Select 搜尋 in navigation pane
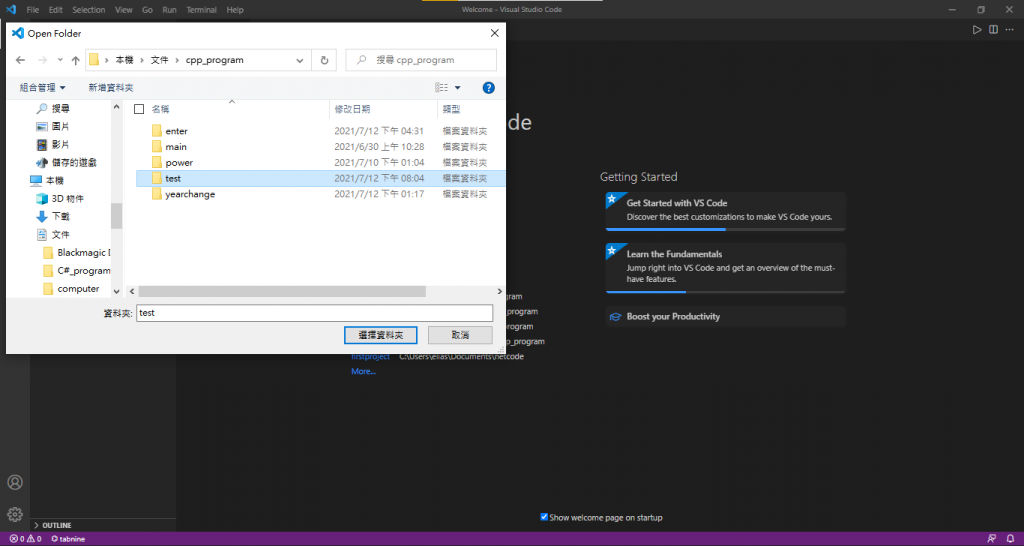This screenshot has width=1024, height=546. point(53,108)
